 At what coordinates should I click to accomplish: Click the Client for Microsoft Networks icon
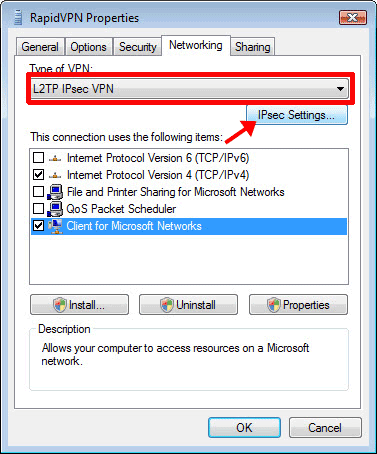[x=55, y=226]
